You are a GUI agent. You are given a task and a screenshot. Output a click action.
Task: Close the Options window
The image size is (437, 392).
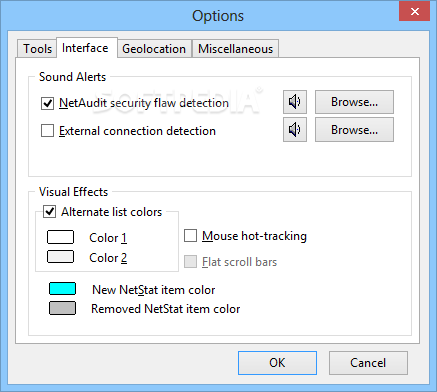(x=415, y=12)
